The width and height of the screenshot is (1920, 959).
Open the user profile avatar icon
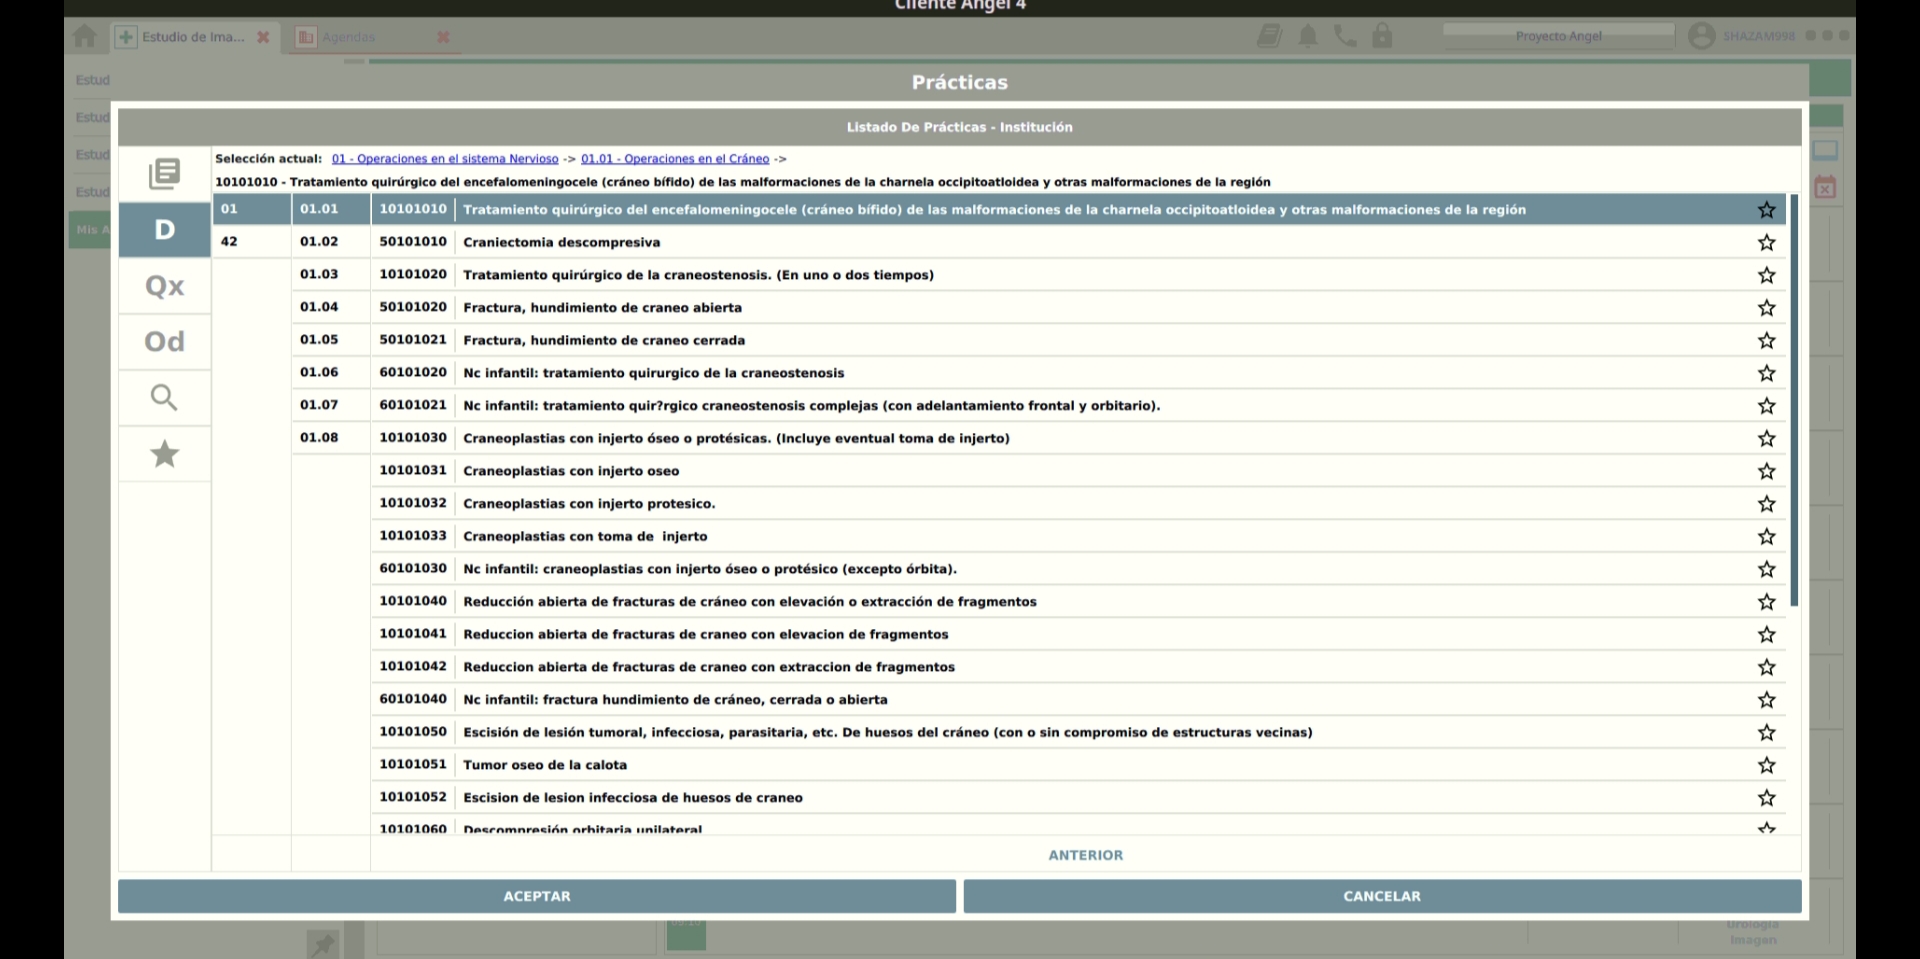(x=1701, y=36)
